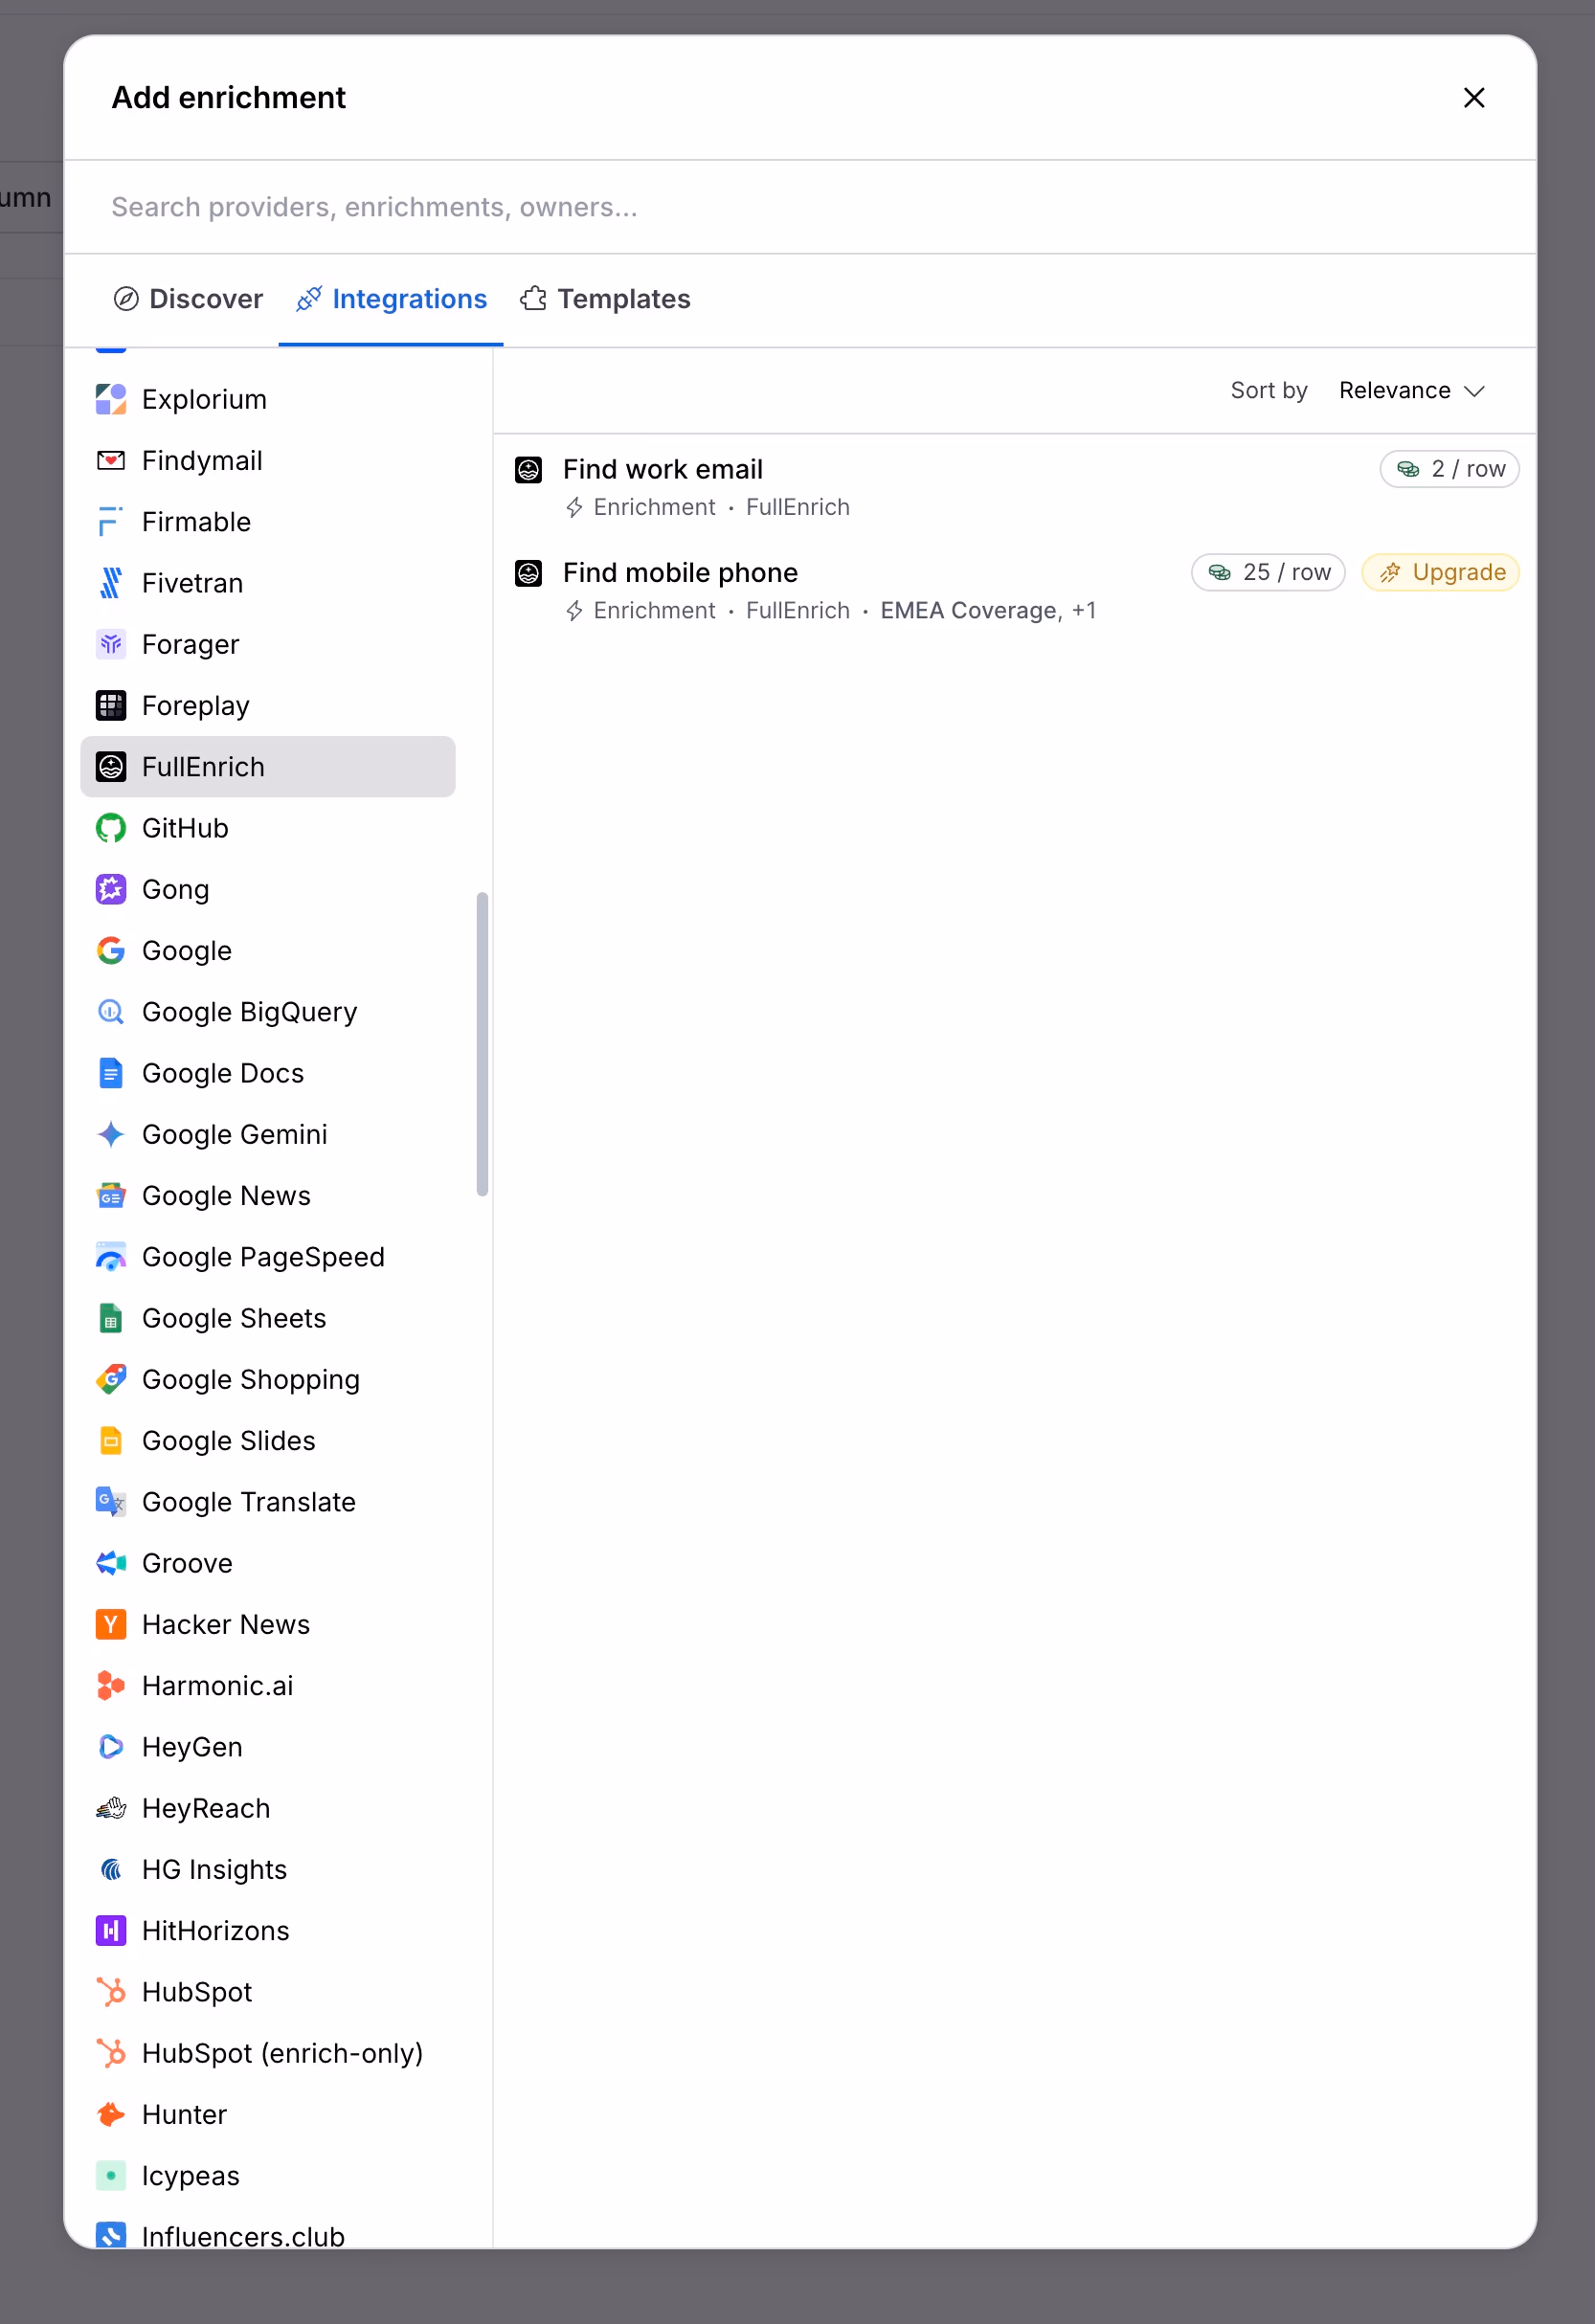Click the Google PageSpeed icon
Image resolution: width=1595 pixels, height=2324 pixels.
(111, 1257)
